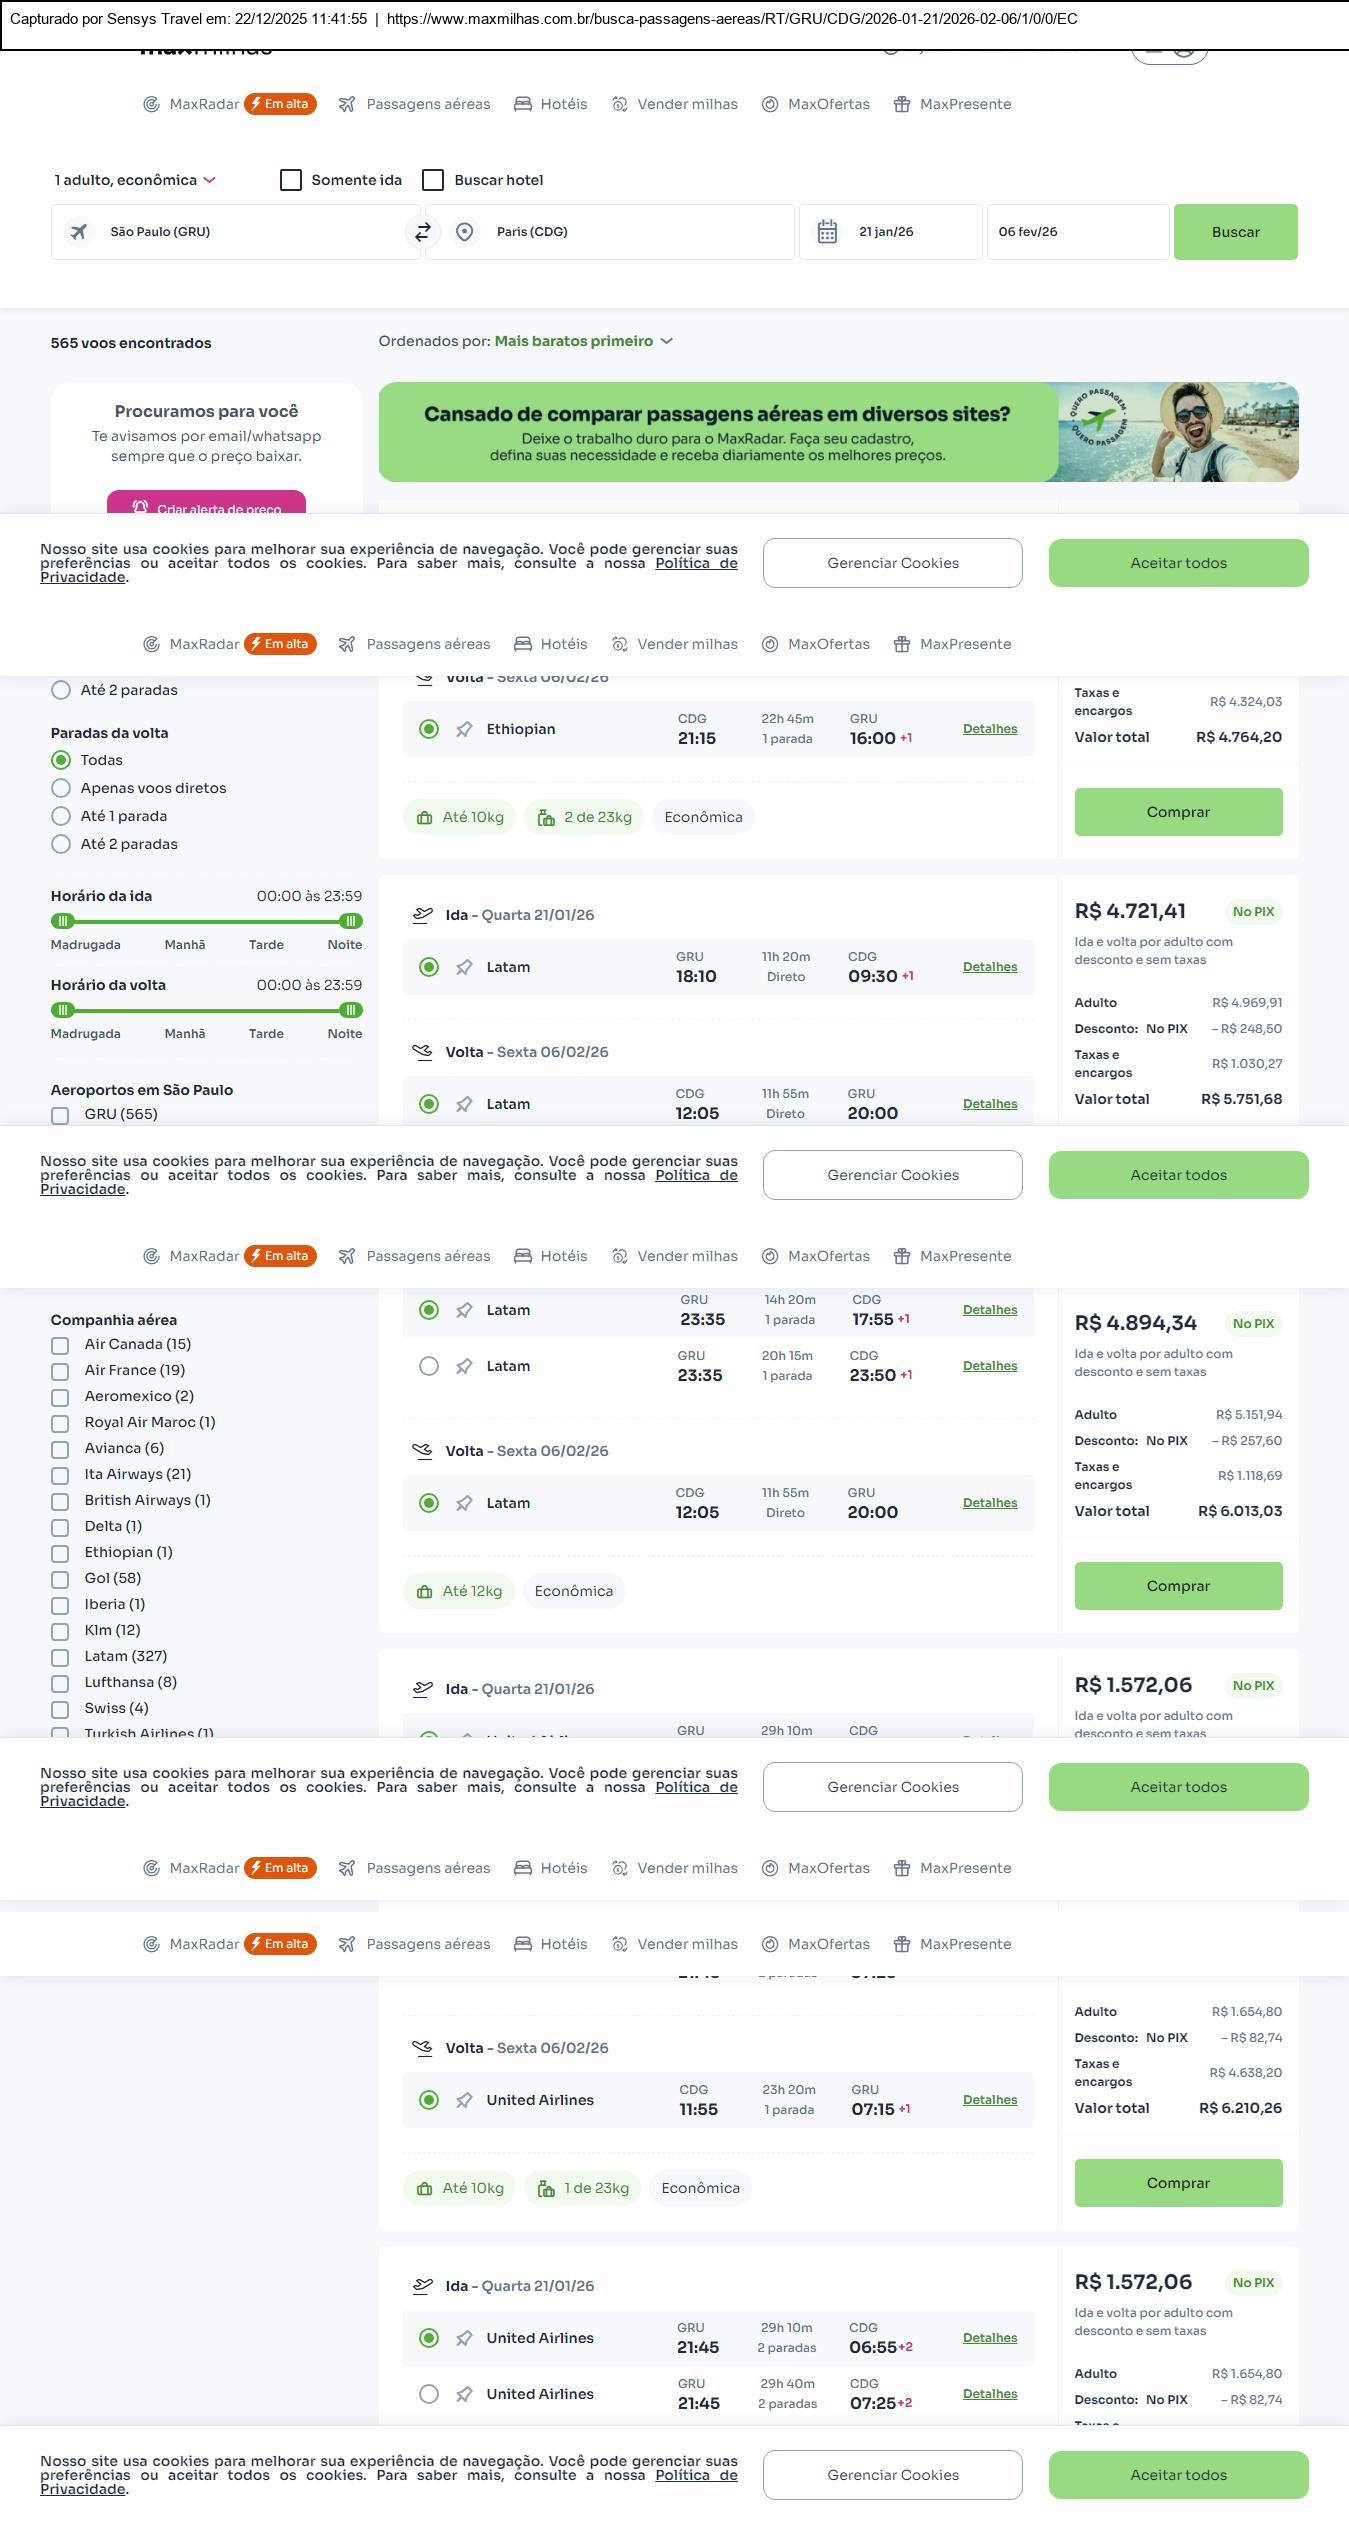The width and height of the screenshot is (1349, 2524).
Task: Pin the United Airlines 23h 20m return flight
Action: (464, 2101)
